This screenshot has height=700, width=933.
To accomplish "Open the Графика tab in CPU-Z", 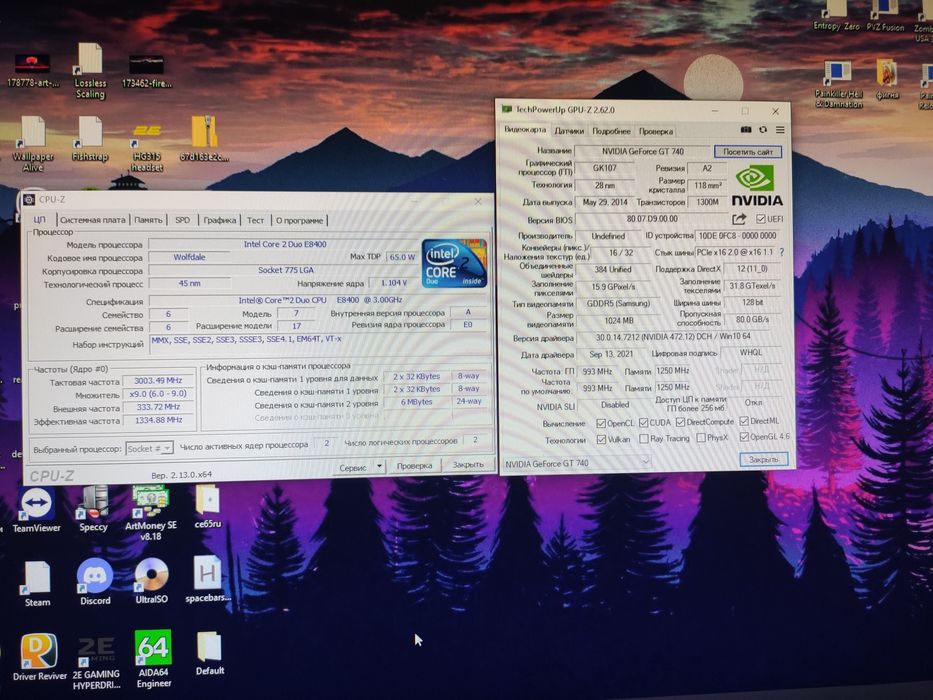I will 220,220.
